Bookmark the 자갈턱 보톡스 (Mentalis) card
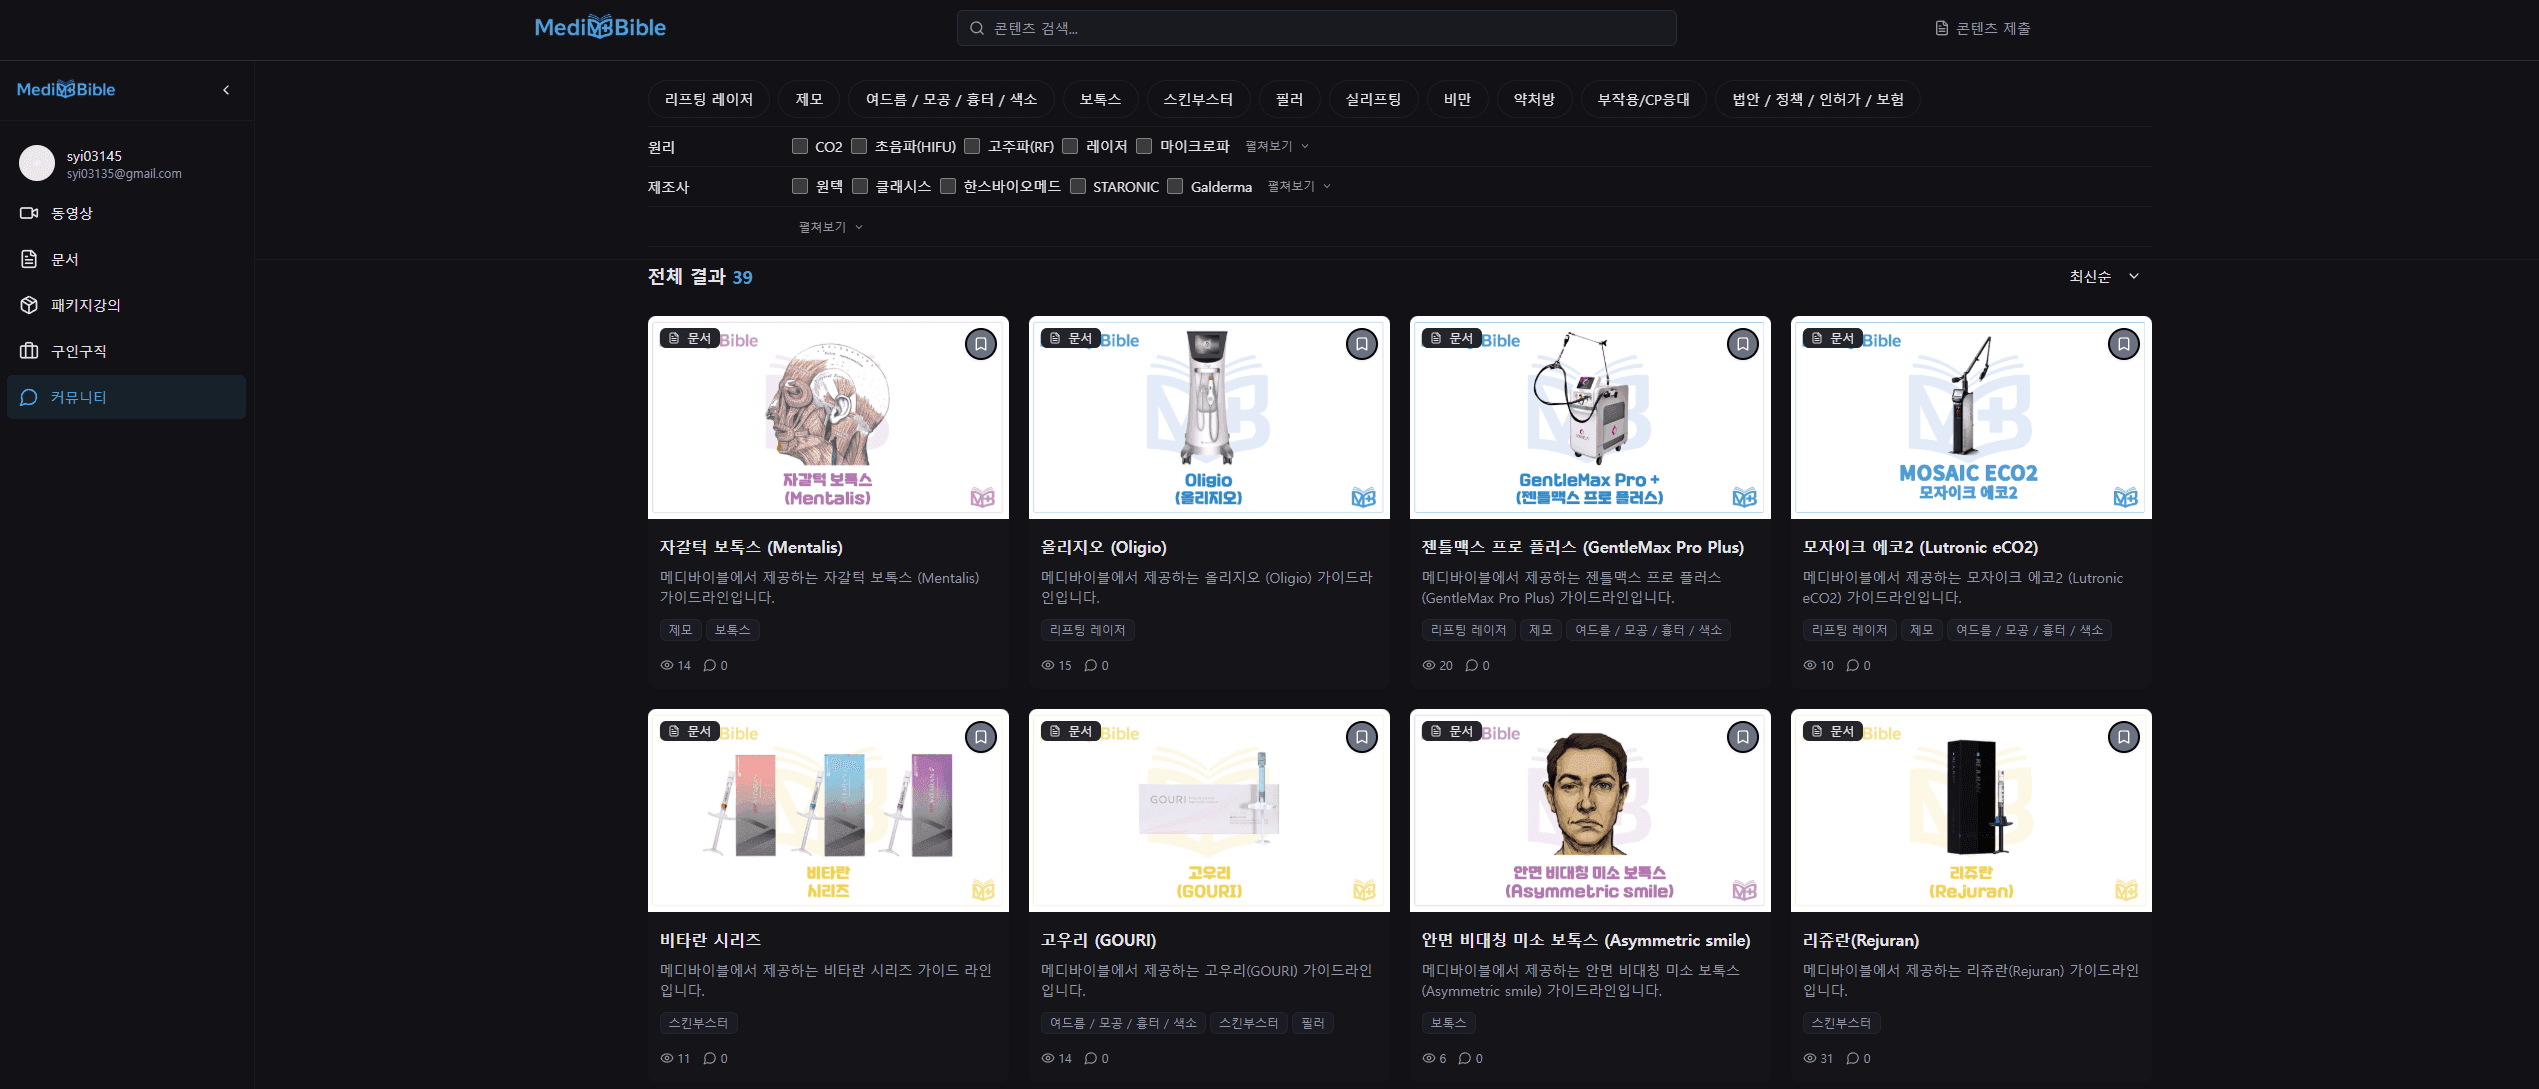The height and width of the screenshot is (1089, 2539). point(980,344)
